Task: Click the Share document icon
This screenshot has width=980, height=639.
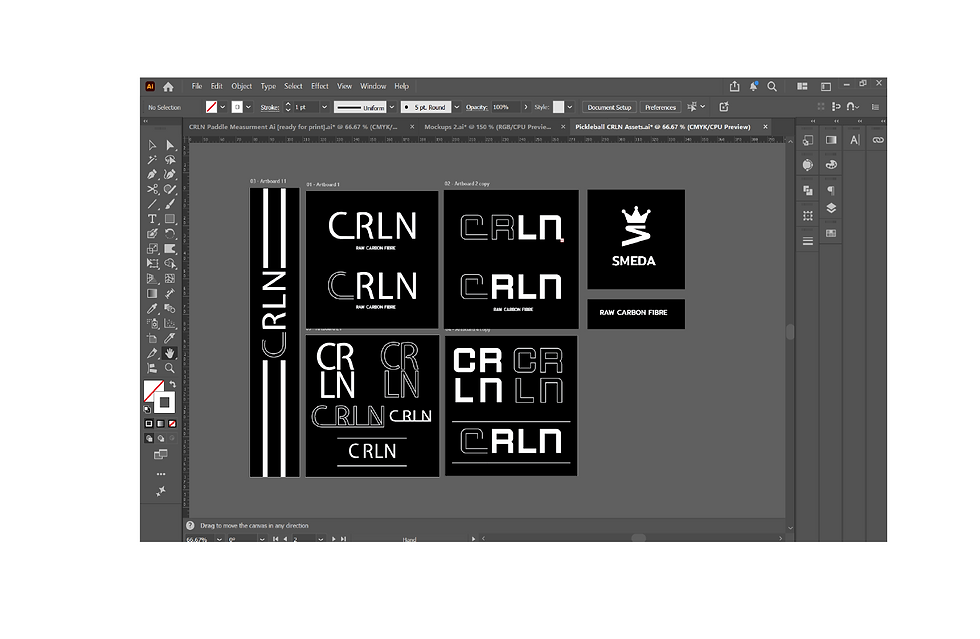Action: coord(734,86)
